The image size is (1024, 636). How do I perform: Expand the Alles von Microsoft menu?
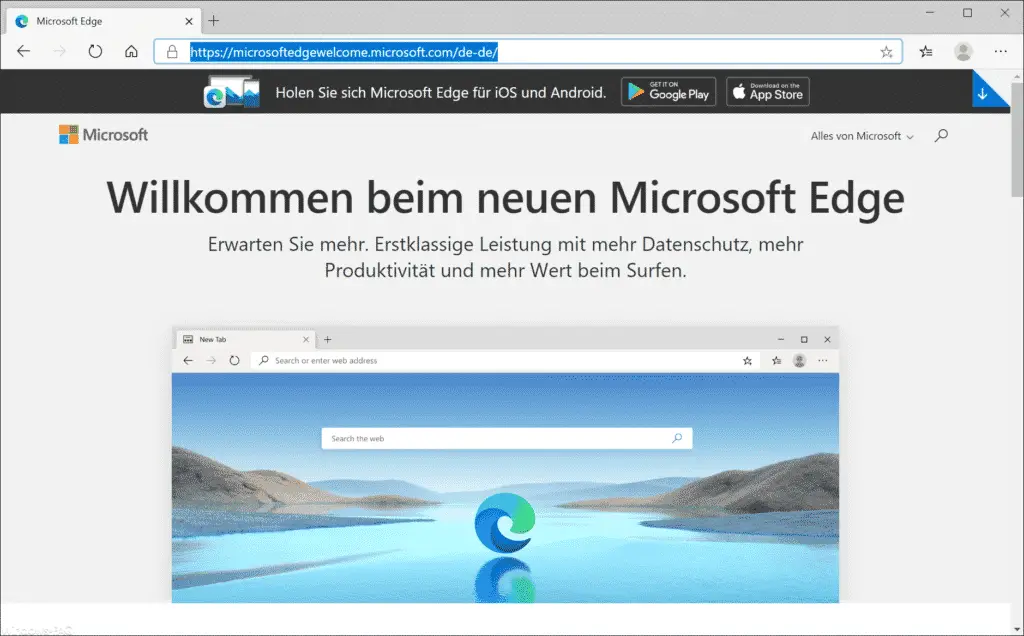click(x=862, y=136)
